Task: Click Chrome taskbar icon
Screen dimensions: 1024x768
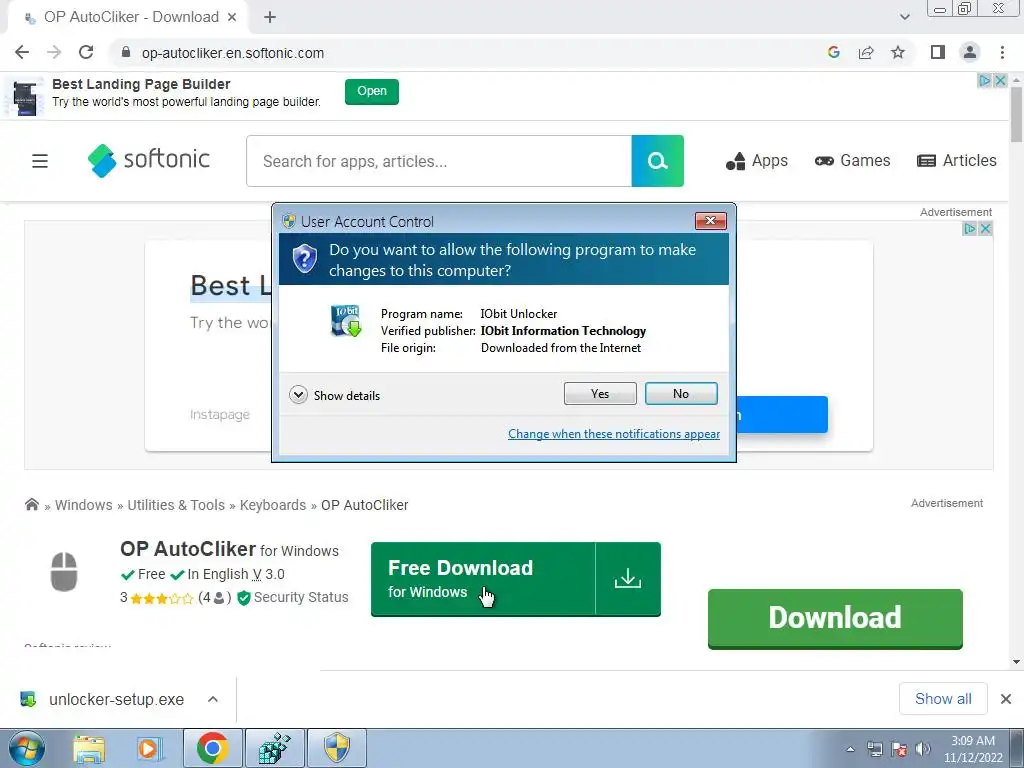Action: [x=213, y=748]
